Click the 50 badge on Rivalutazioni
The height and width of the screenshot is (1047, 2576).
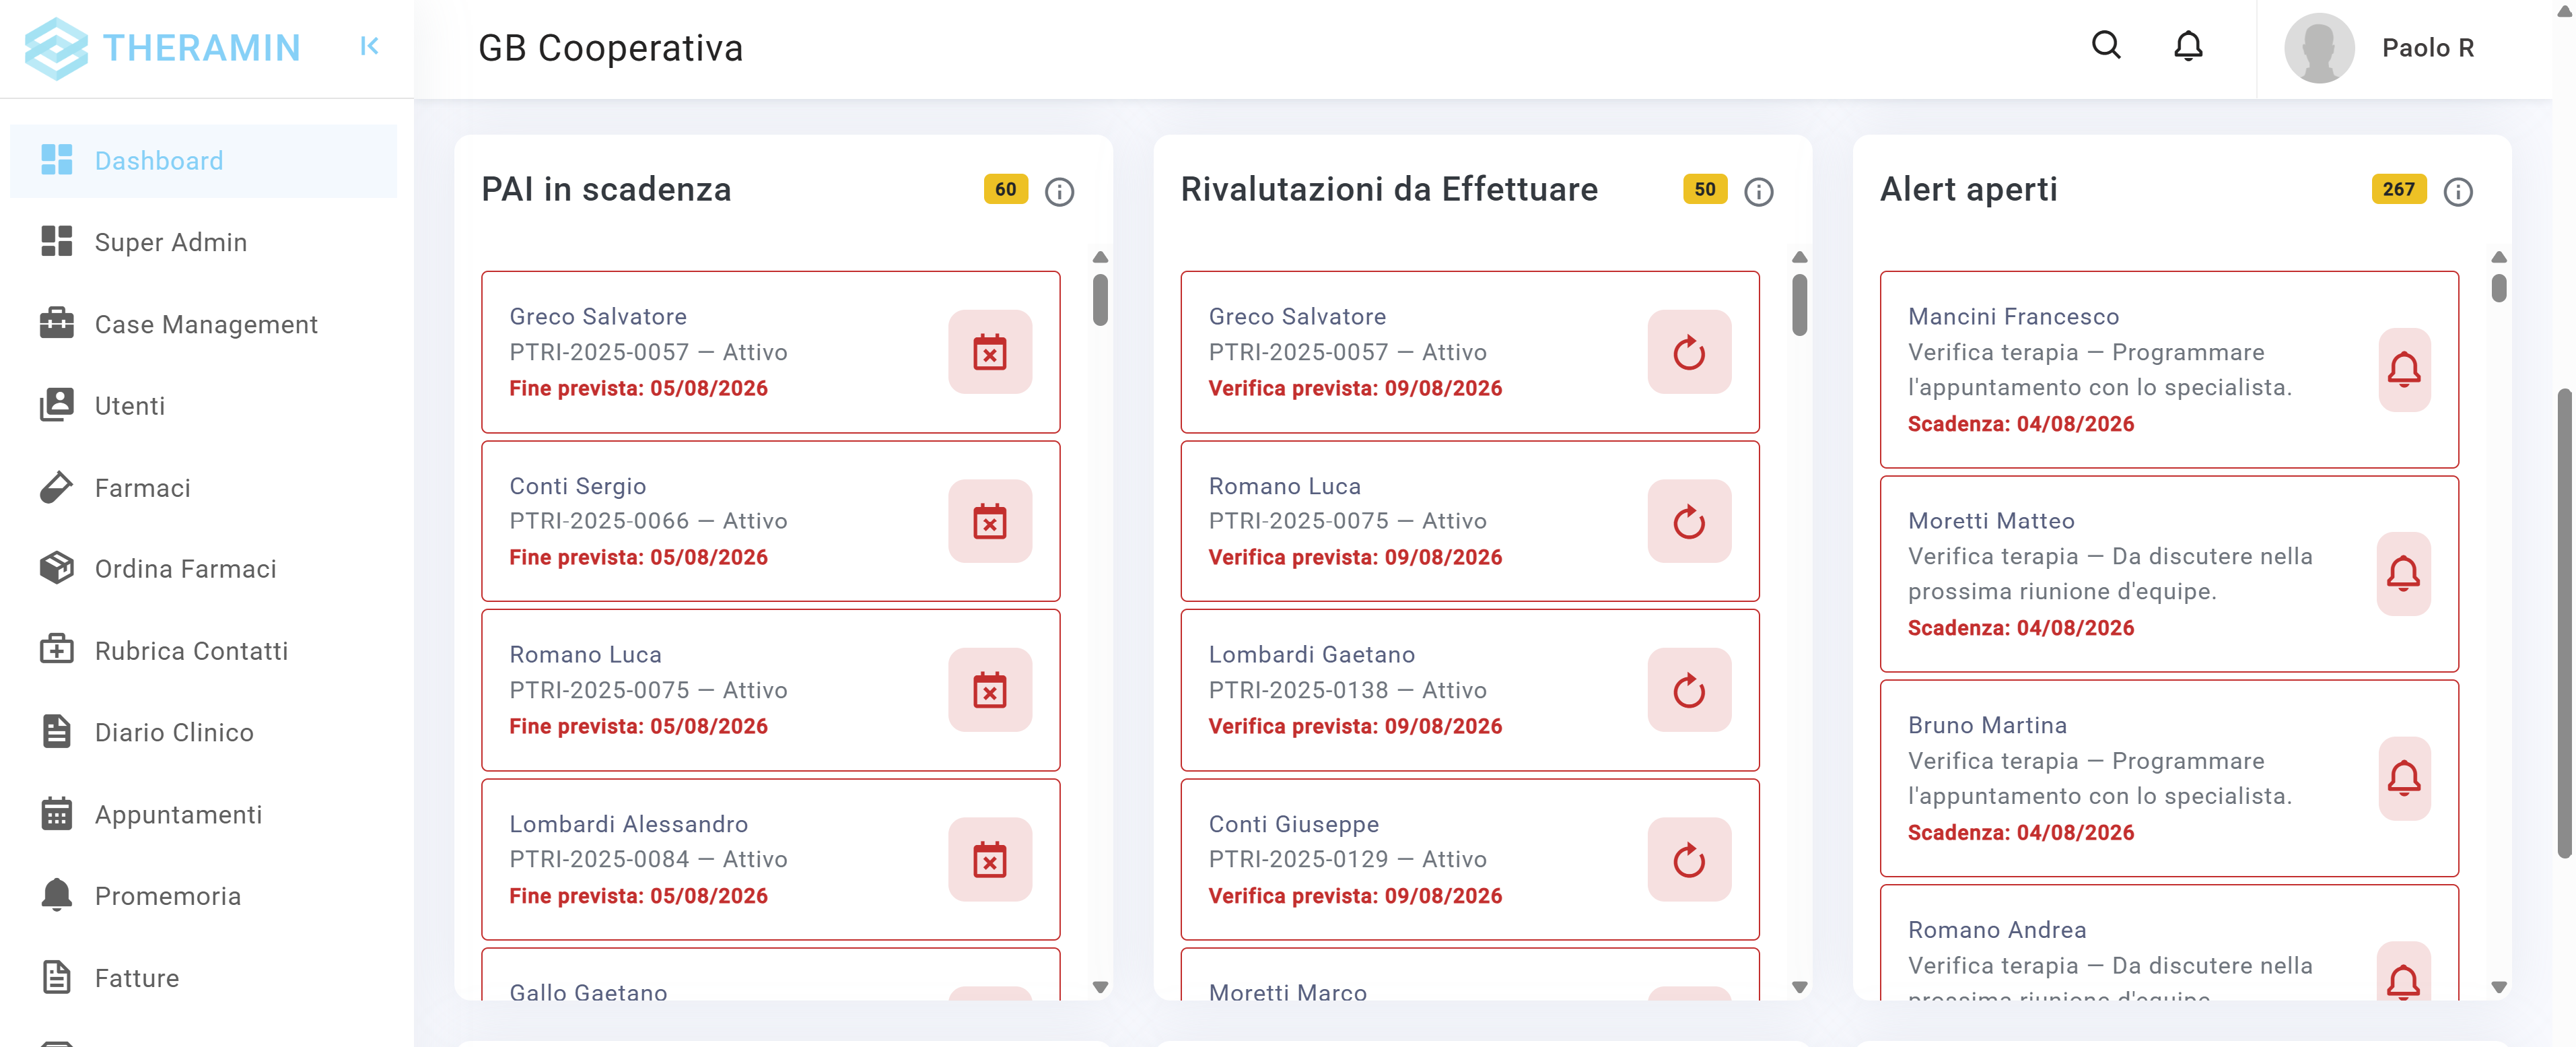(x=1704, y=189)
